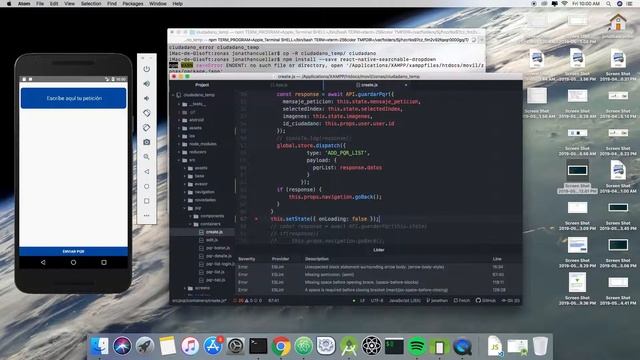Click the emulator volume down icon
The height and width of the screenshot is (360, 640).
point(147,98)
